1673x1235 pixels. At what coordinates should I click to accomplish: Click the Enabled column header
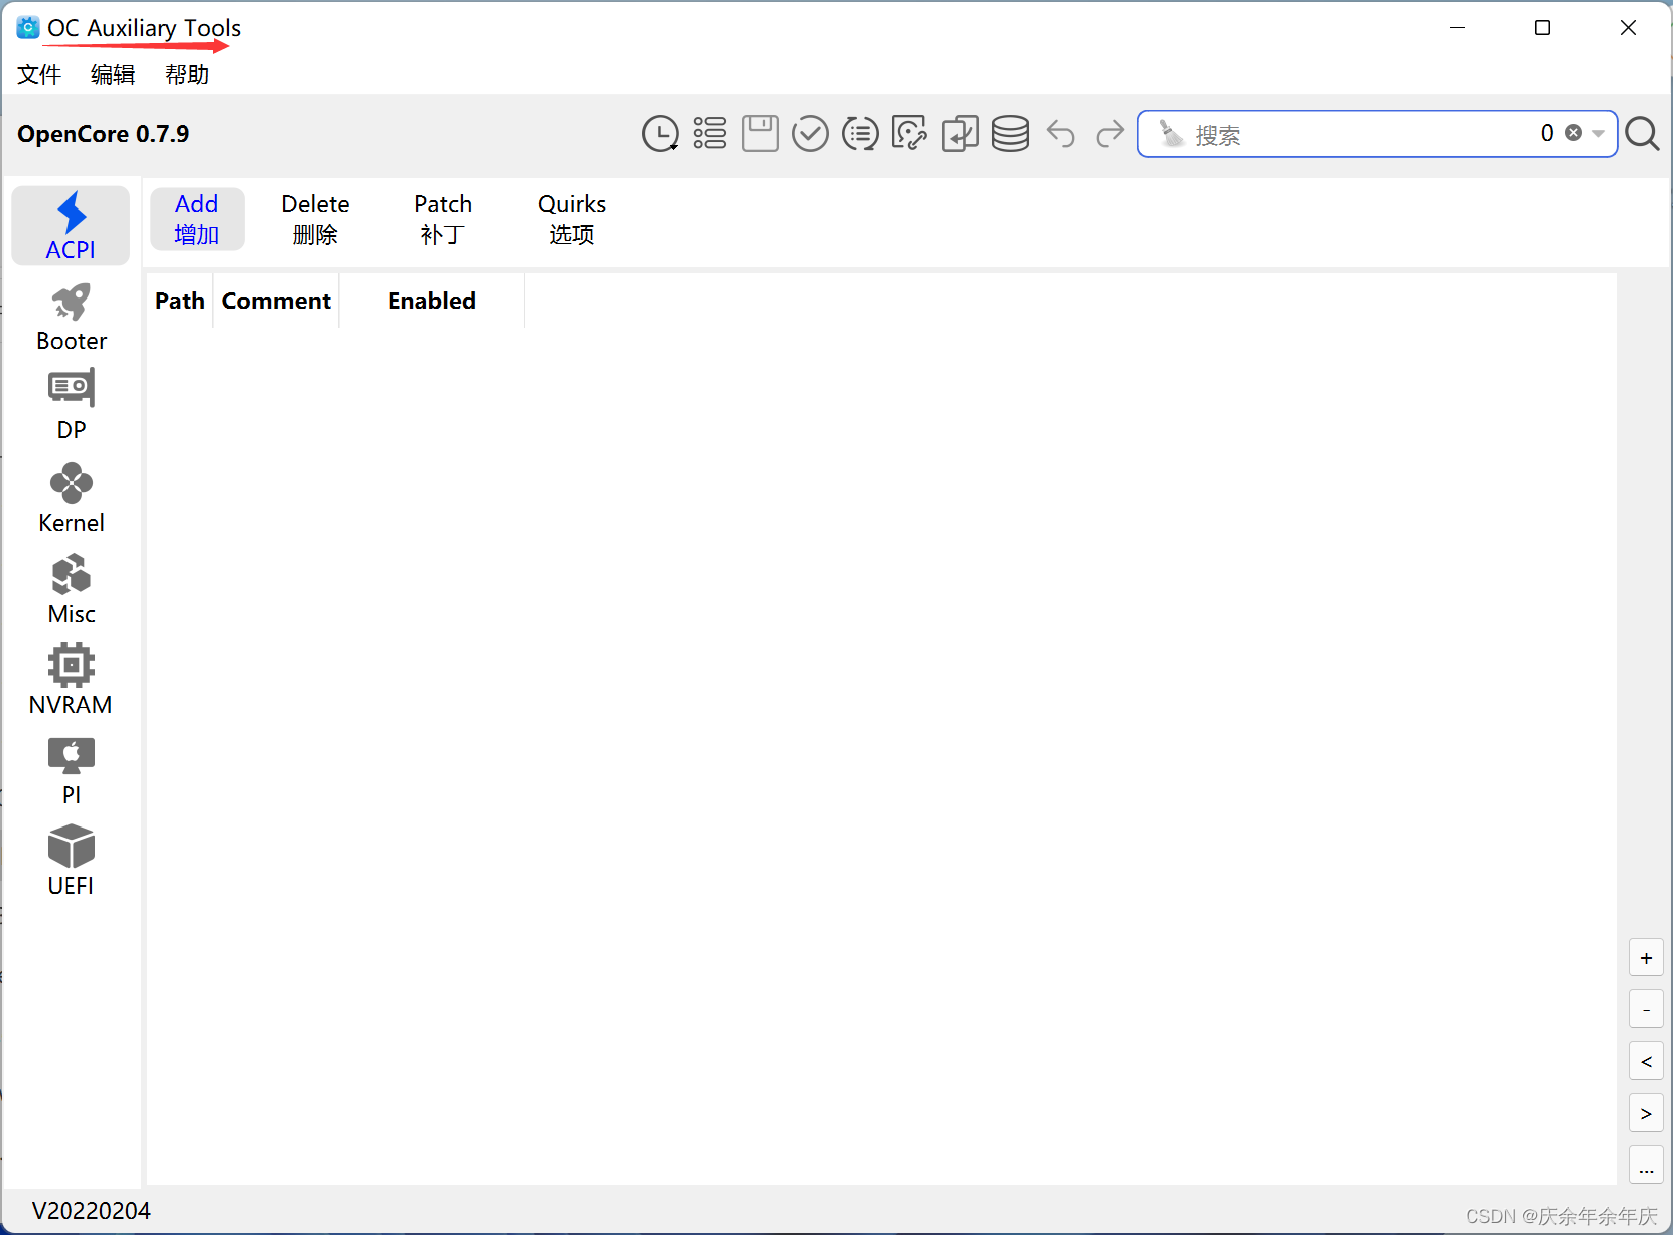tap(432, 301)
